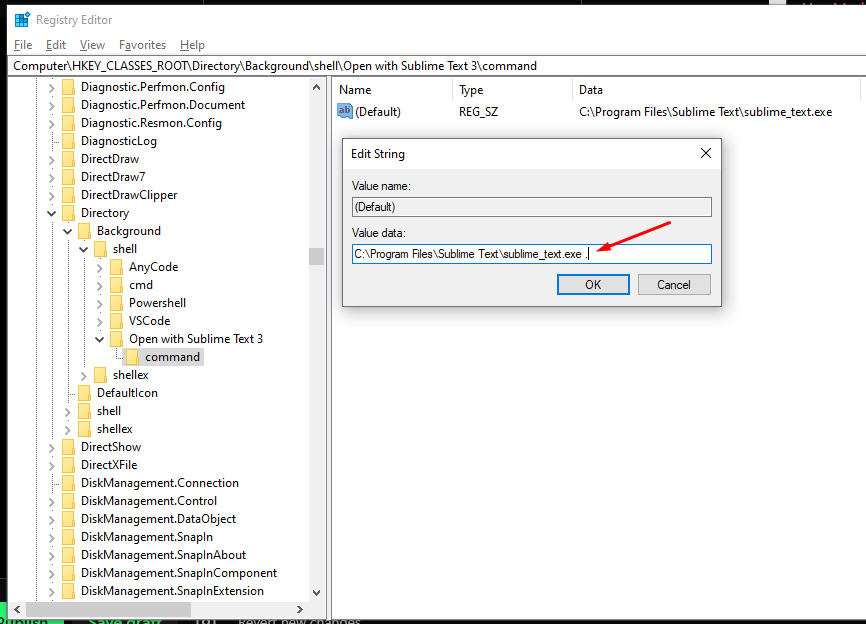Click the DirectShow folder icon
Viewport: 866px width, 624px height.
click(68, 447)
